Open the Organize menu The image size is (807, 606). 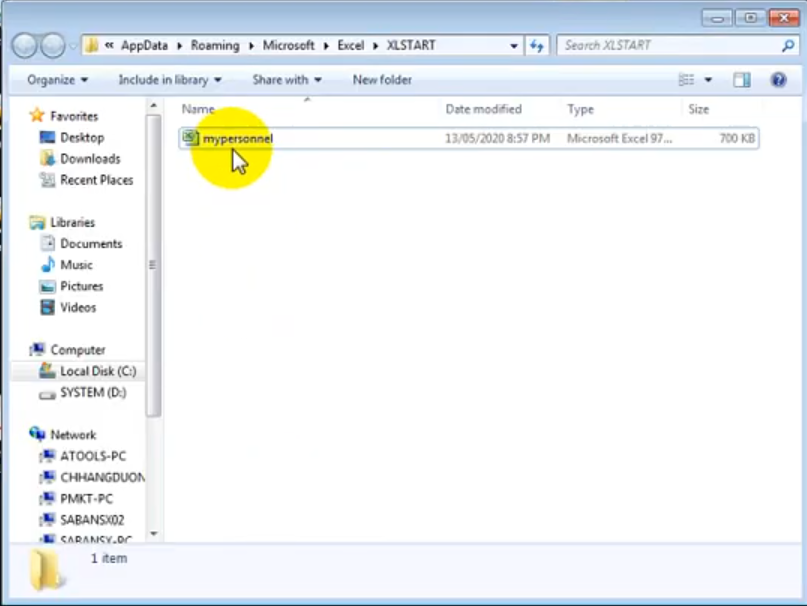pos(57,80)
